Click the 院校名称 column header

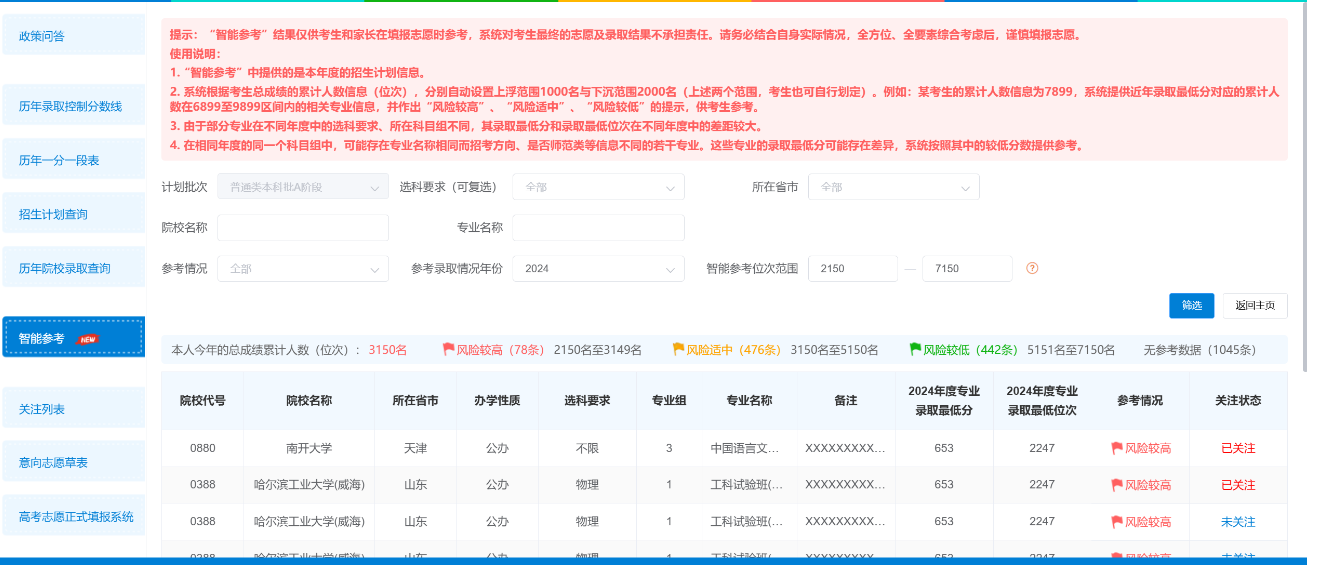pos(309,400)
